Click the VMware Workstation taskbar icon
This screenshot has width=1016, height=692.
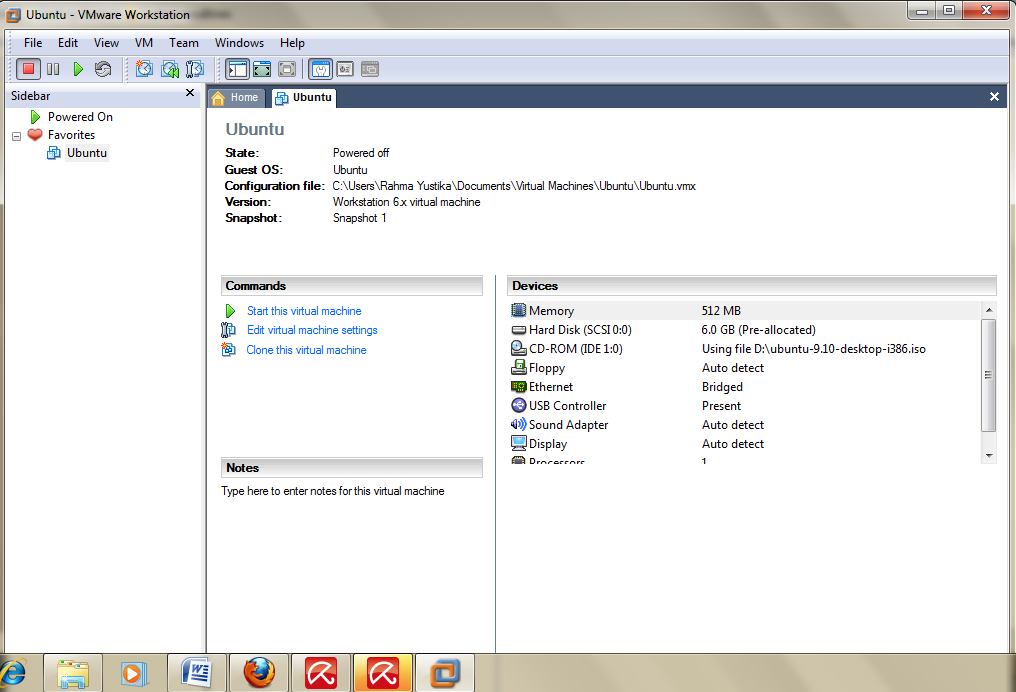pos(445,673)
